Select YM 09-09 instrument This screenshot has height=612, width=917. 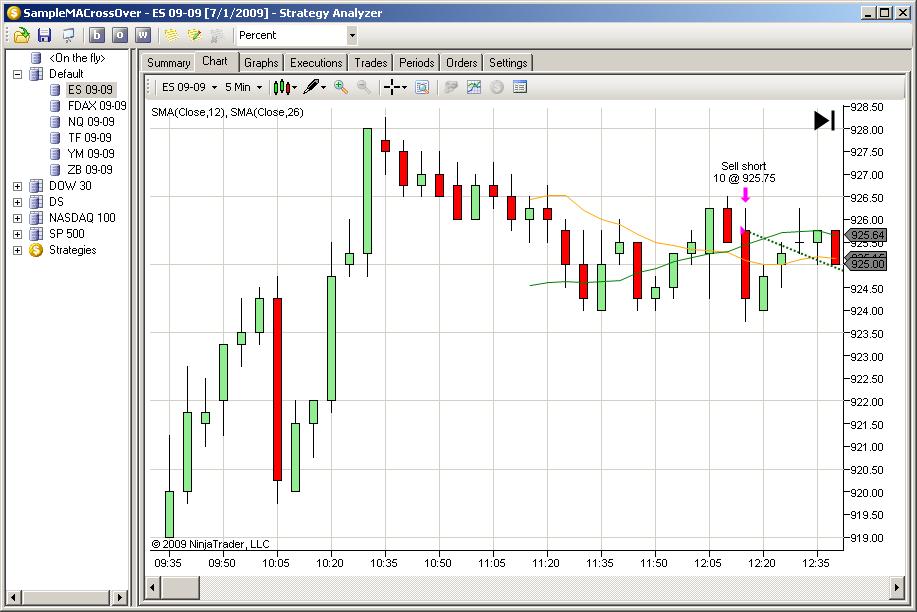point(91,154)
